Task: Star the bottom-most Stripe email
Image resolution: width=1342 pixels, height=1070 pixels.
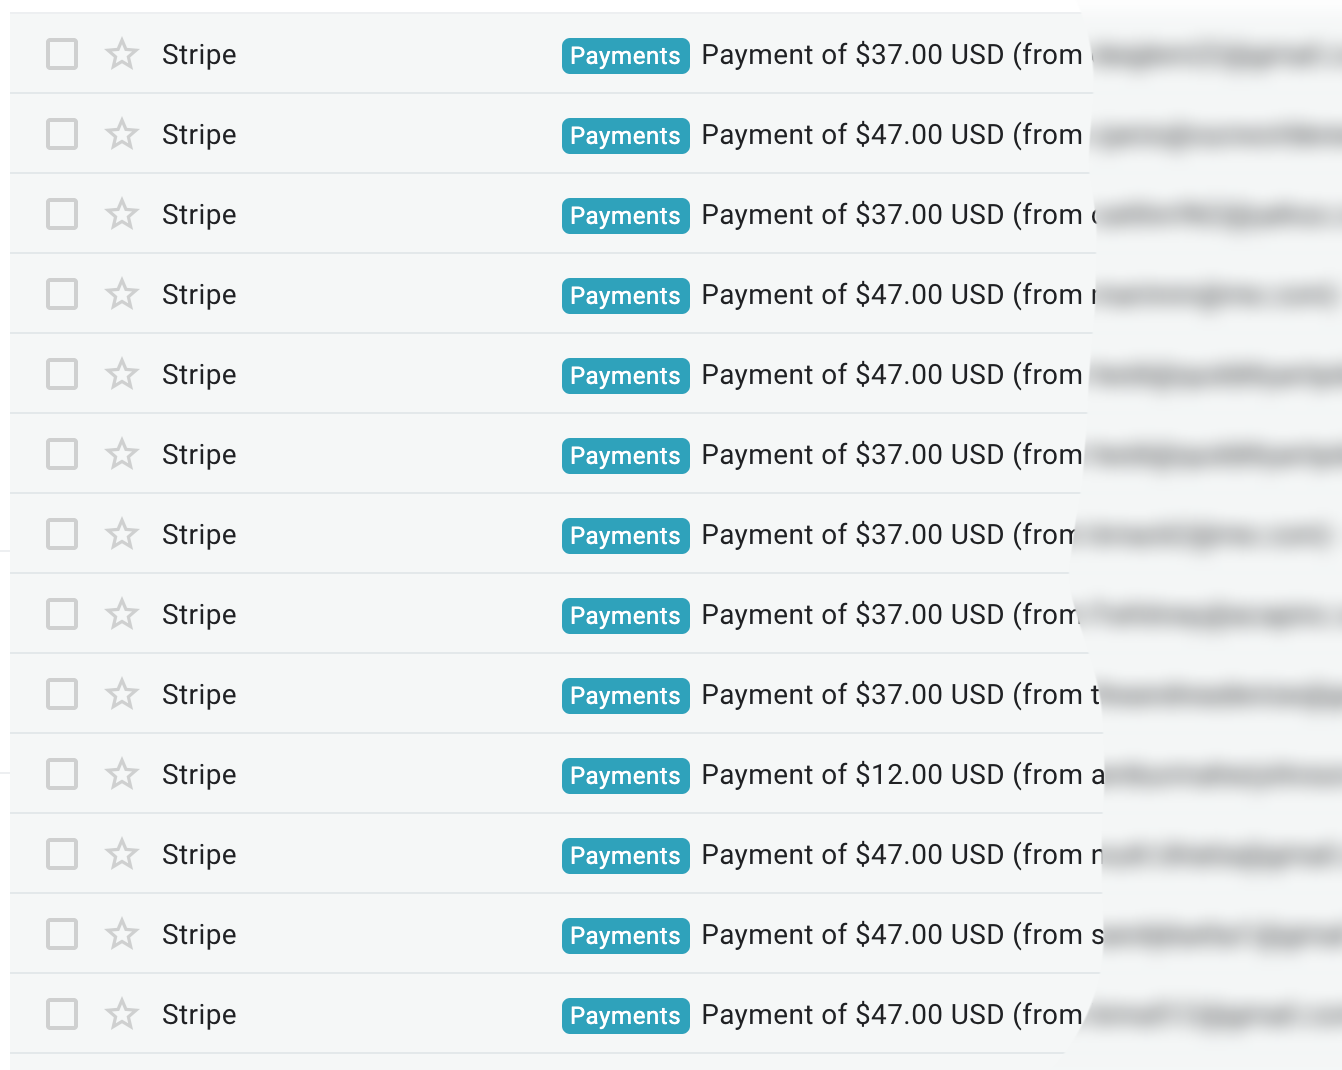Action: (122, 1014)
